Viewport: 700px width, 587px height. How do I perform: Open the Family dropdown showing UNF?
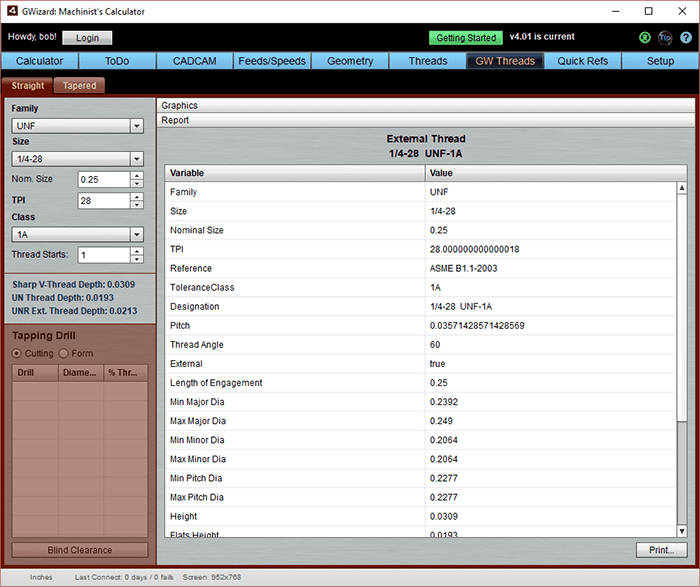[x=137, y=126]
